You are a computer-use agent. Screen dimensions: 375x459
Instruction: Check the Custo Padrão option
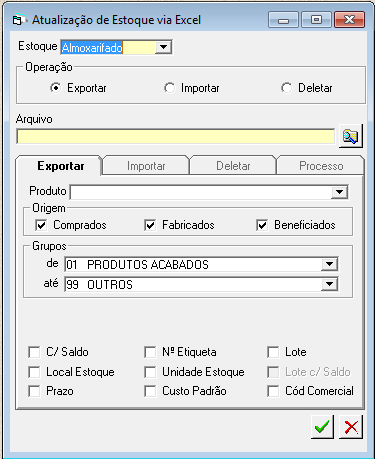[x=150, y=391]
